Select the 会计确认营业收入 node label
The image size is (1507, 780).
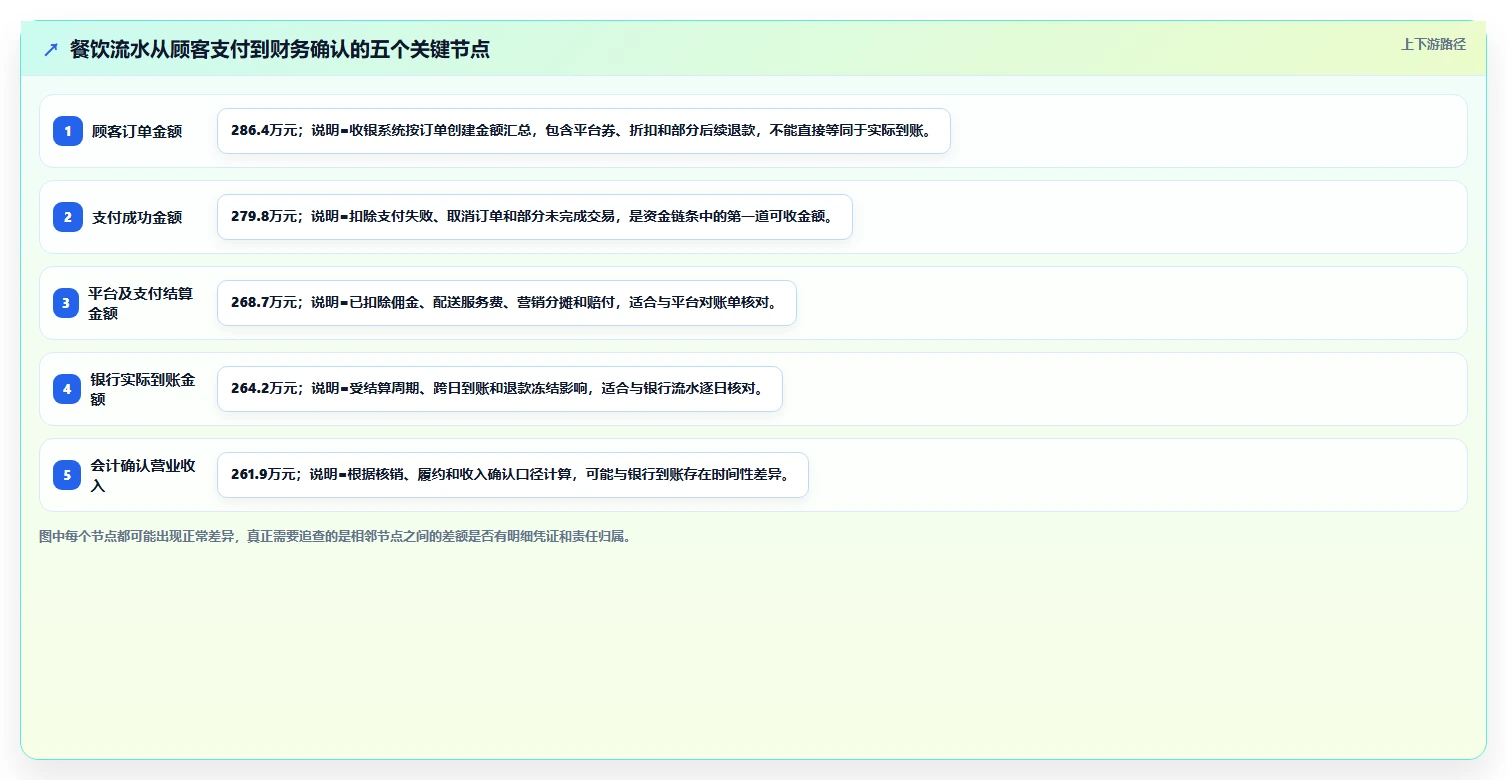pyautogui.click(x=143, y=475)
